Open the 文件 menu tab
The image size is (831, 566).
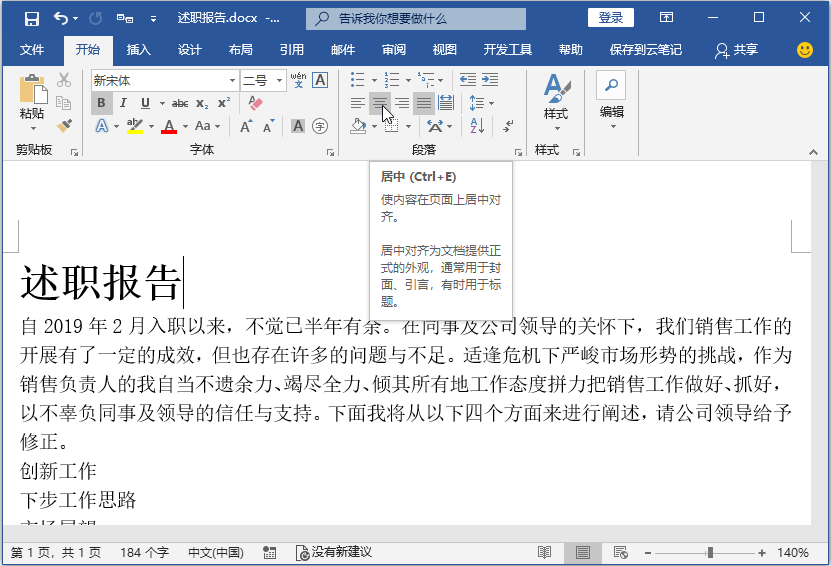pyautogui.click(x=32, y=50)
